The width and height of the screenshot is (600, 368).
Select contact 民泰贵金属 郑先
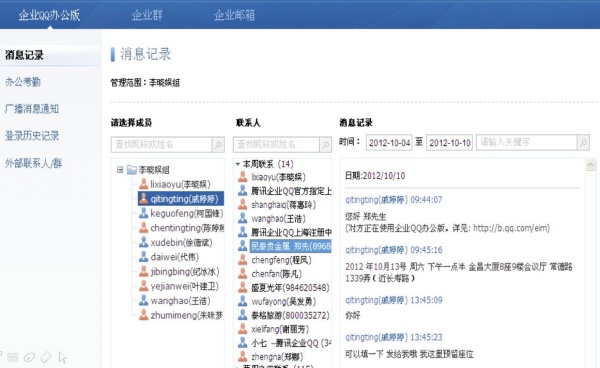coord(291,246)
